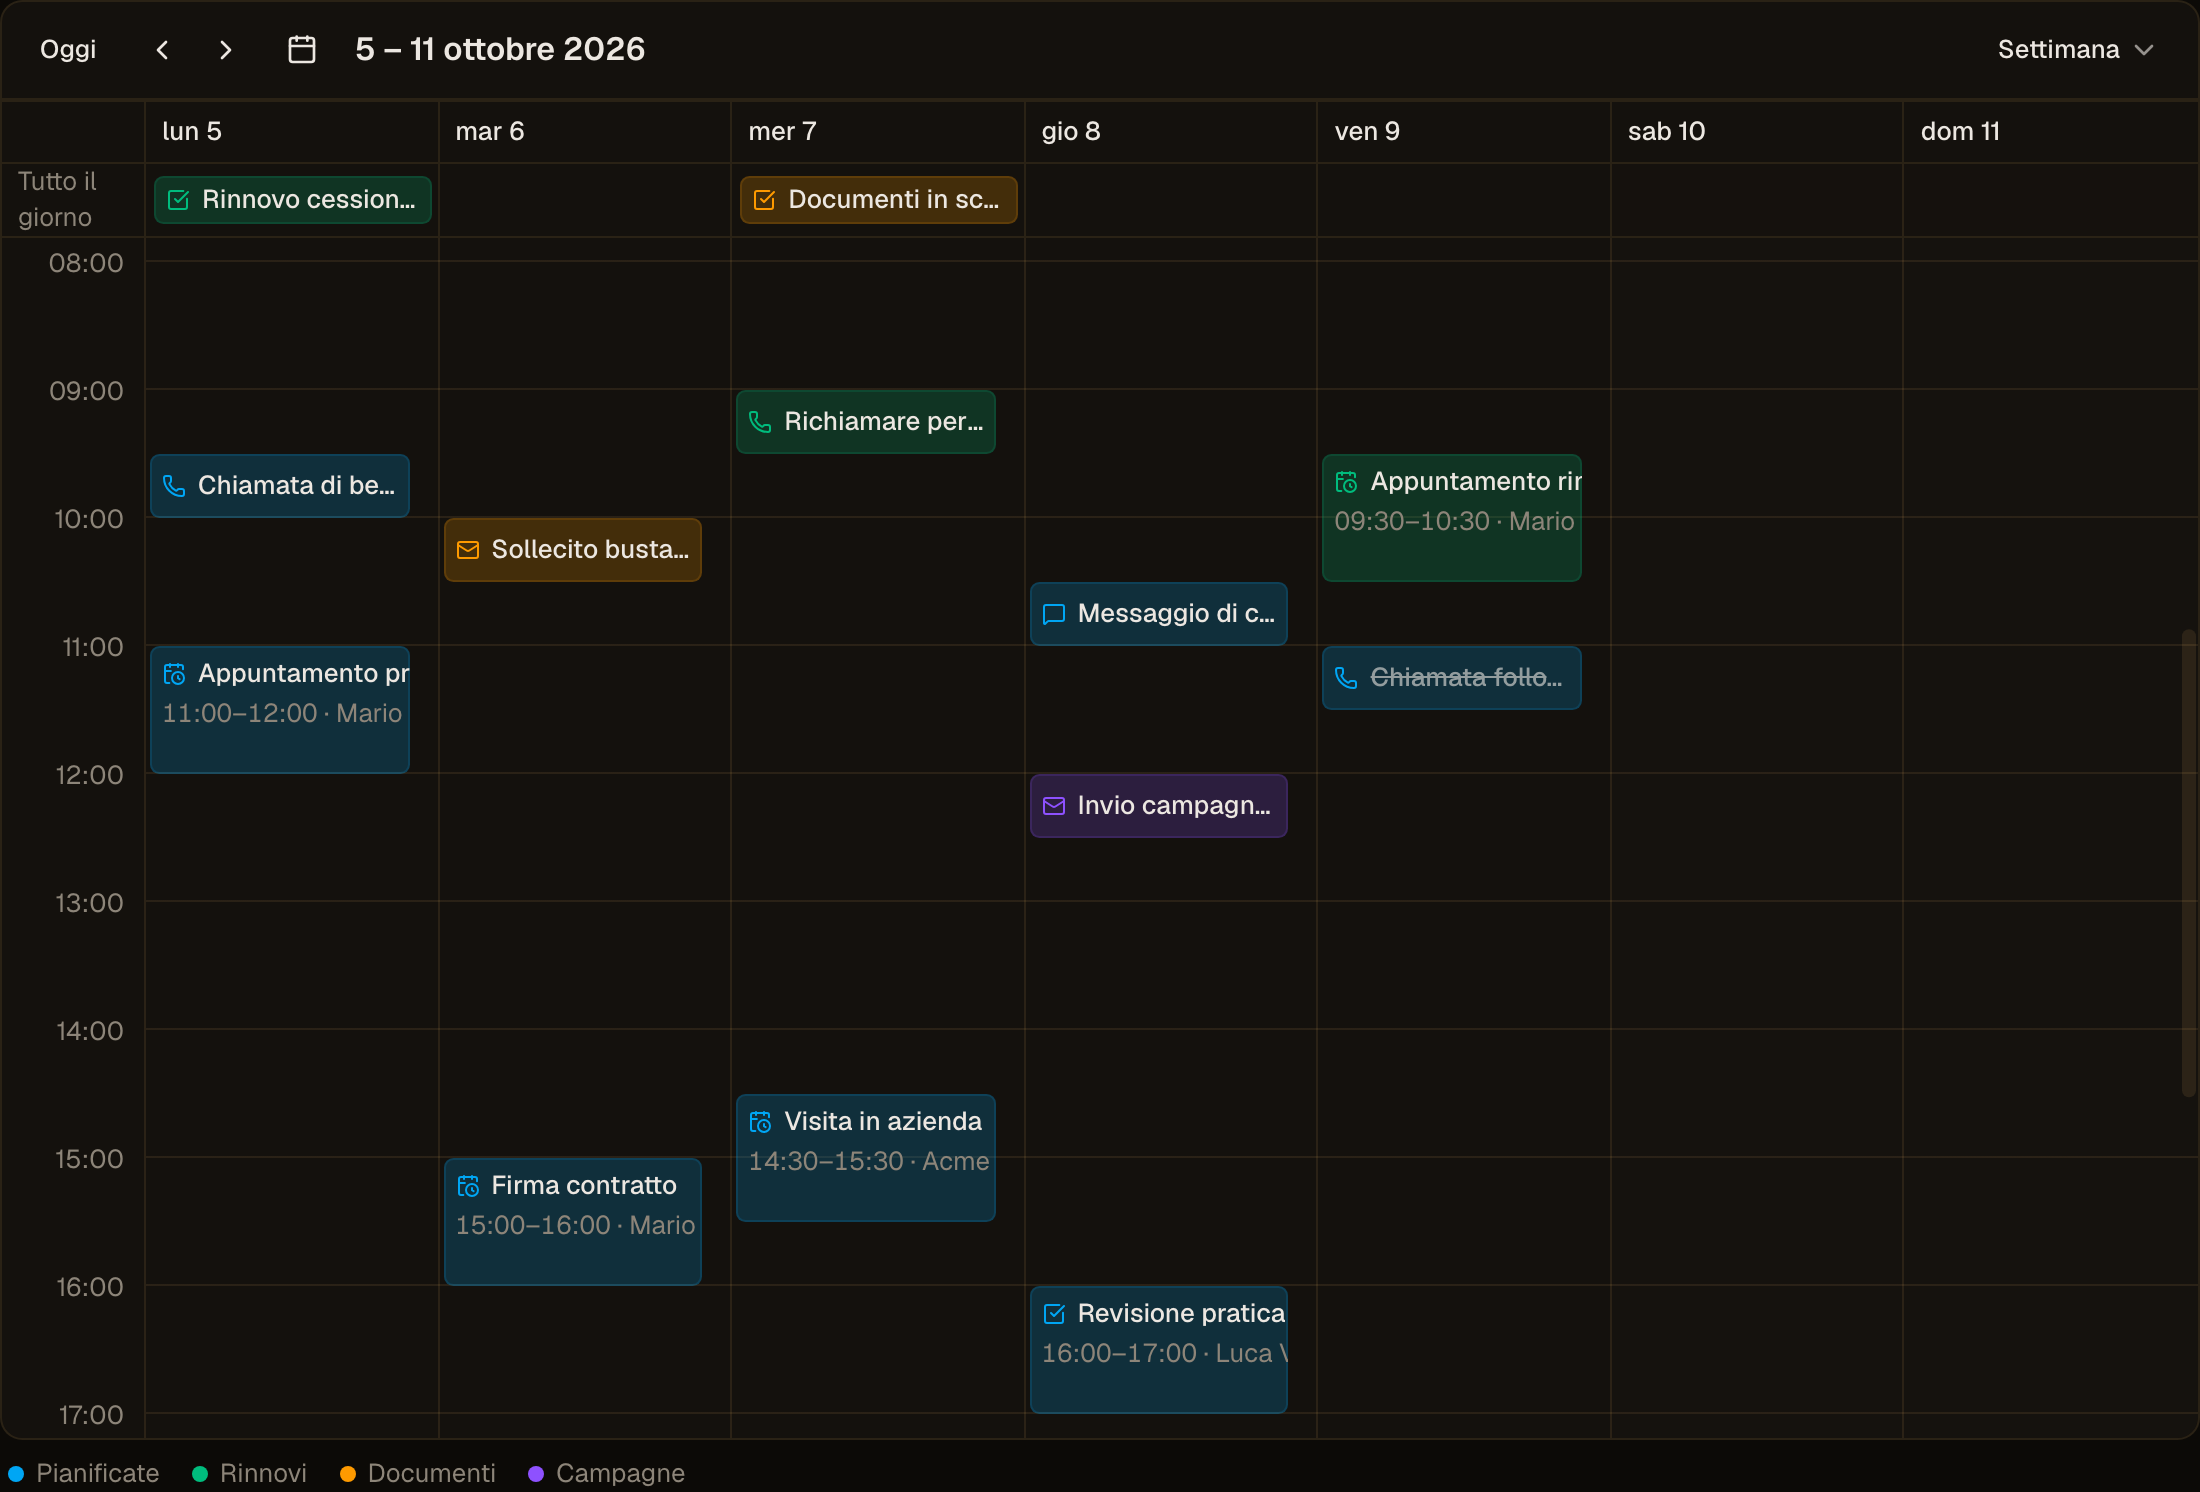Click the checkbox icon on Documenti in sc event

tap(765, 200)
